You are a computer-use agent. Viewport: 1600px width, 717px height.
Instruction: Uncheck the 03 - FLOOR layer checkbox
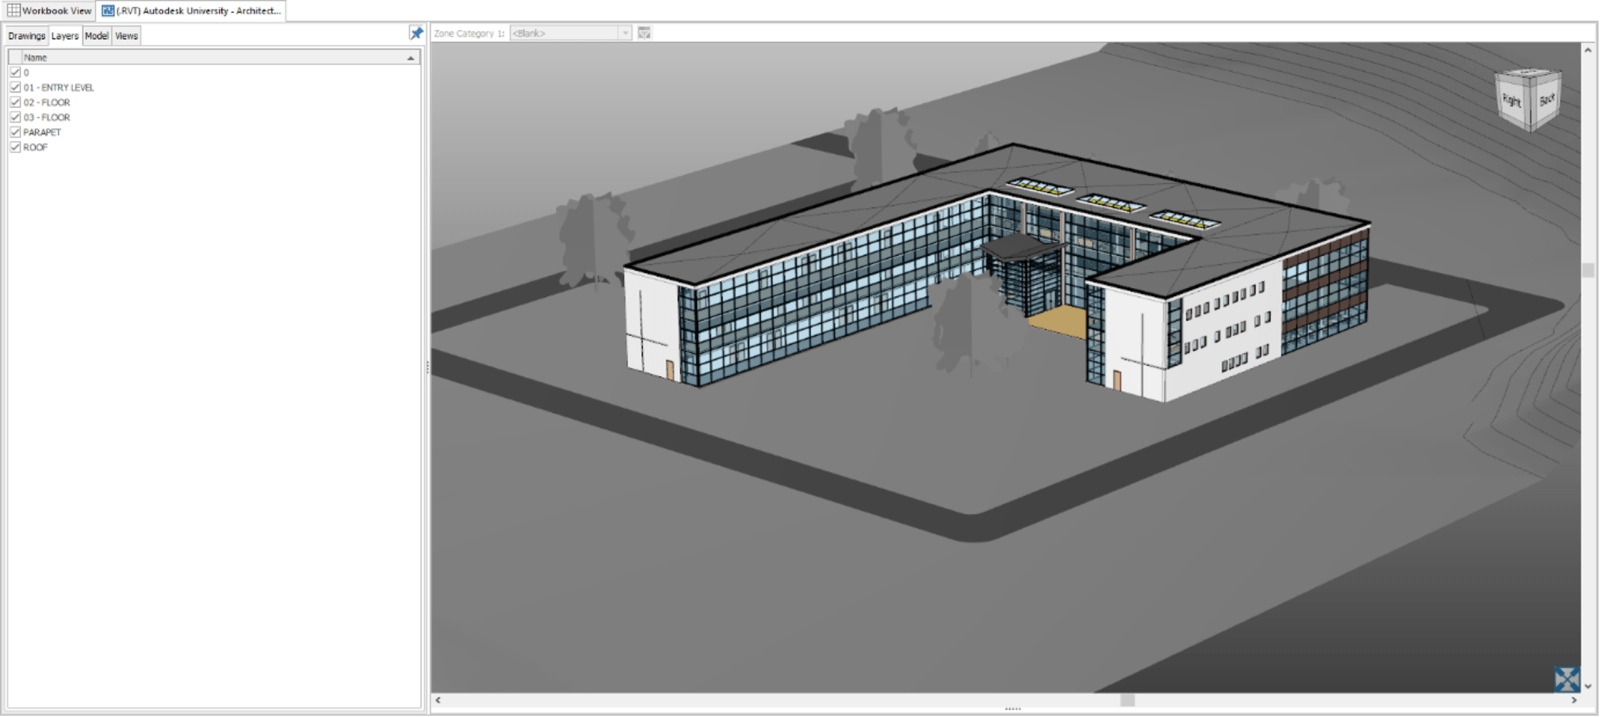coord(15,117)
